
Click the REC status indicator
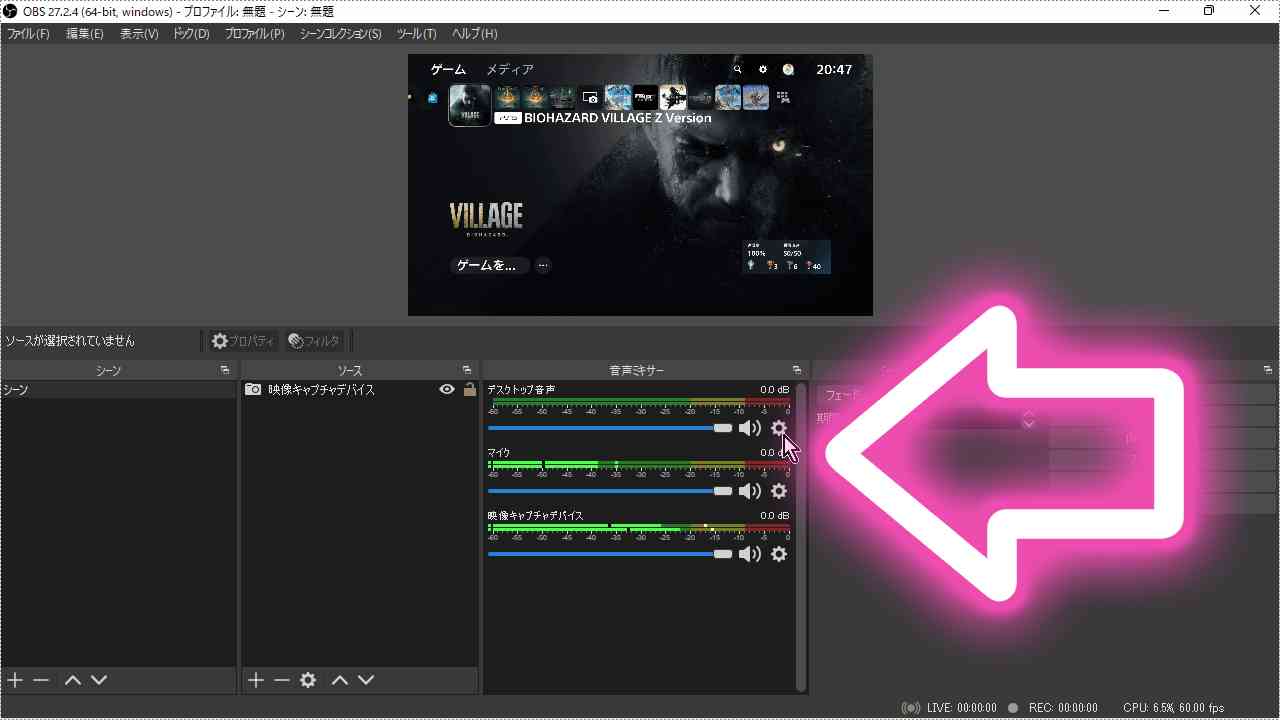click(x=1052, y=708)
